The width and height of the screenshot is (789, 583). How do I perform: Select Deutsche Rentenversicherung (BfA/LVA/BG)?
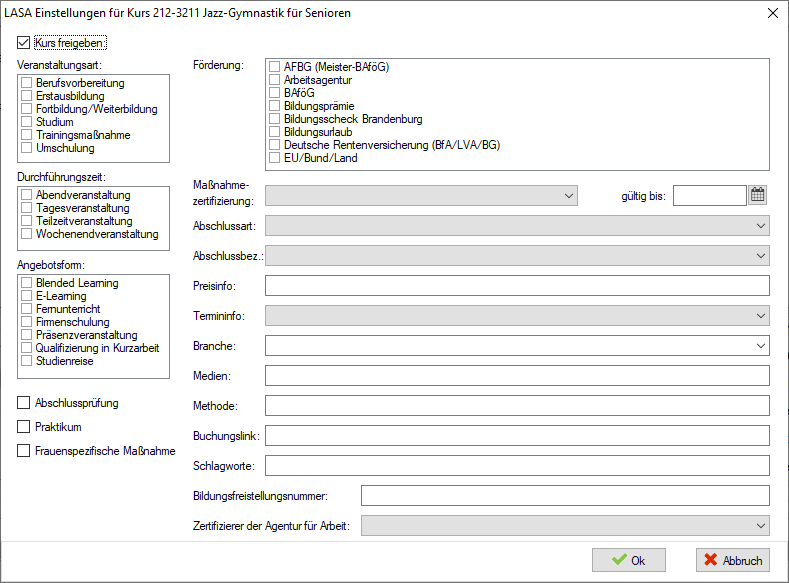coord(275,145)
